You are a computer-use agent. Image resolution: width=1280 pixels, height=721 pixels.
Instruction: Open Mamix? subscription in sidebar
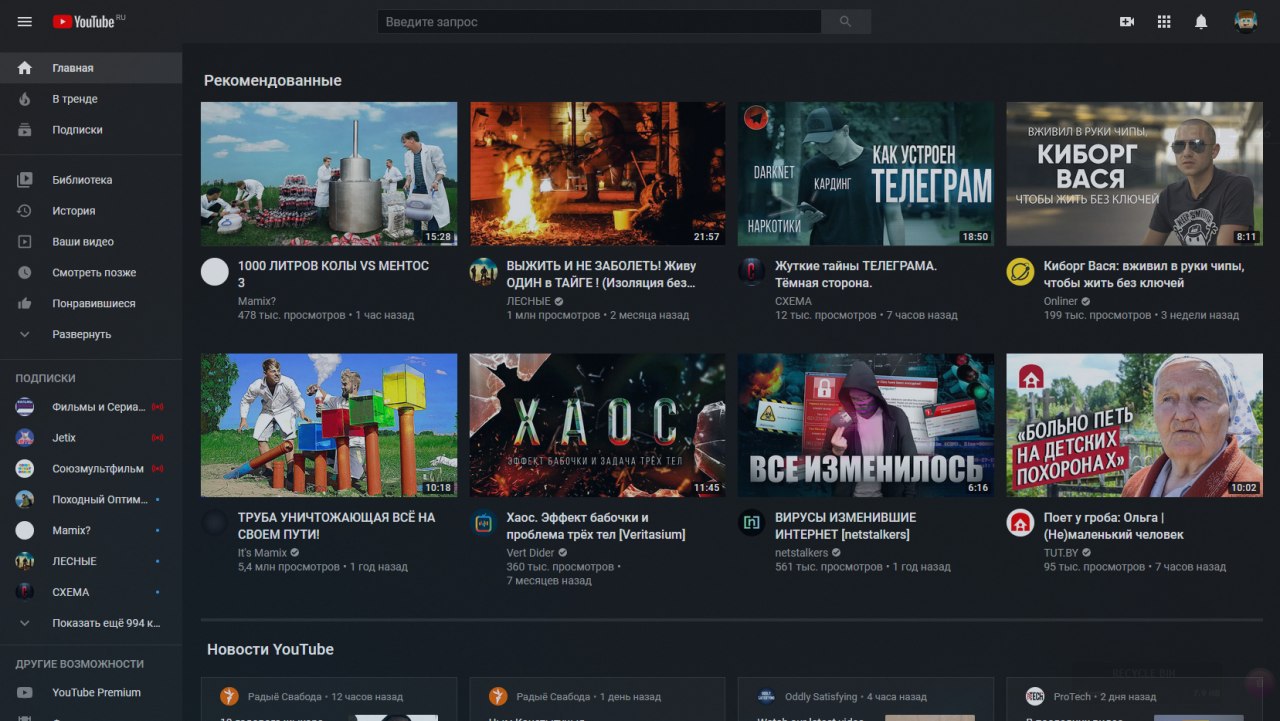click(x=91, y=531)
